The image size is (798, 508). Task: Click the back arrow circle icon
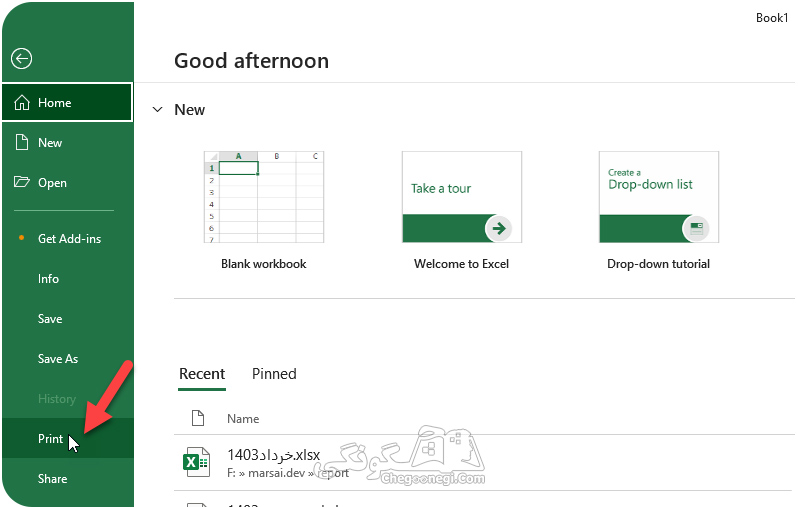pyautogui.click(x=21, y=59)
